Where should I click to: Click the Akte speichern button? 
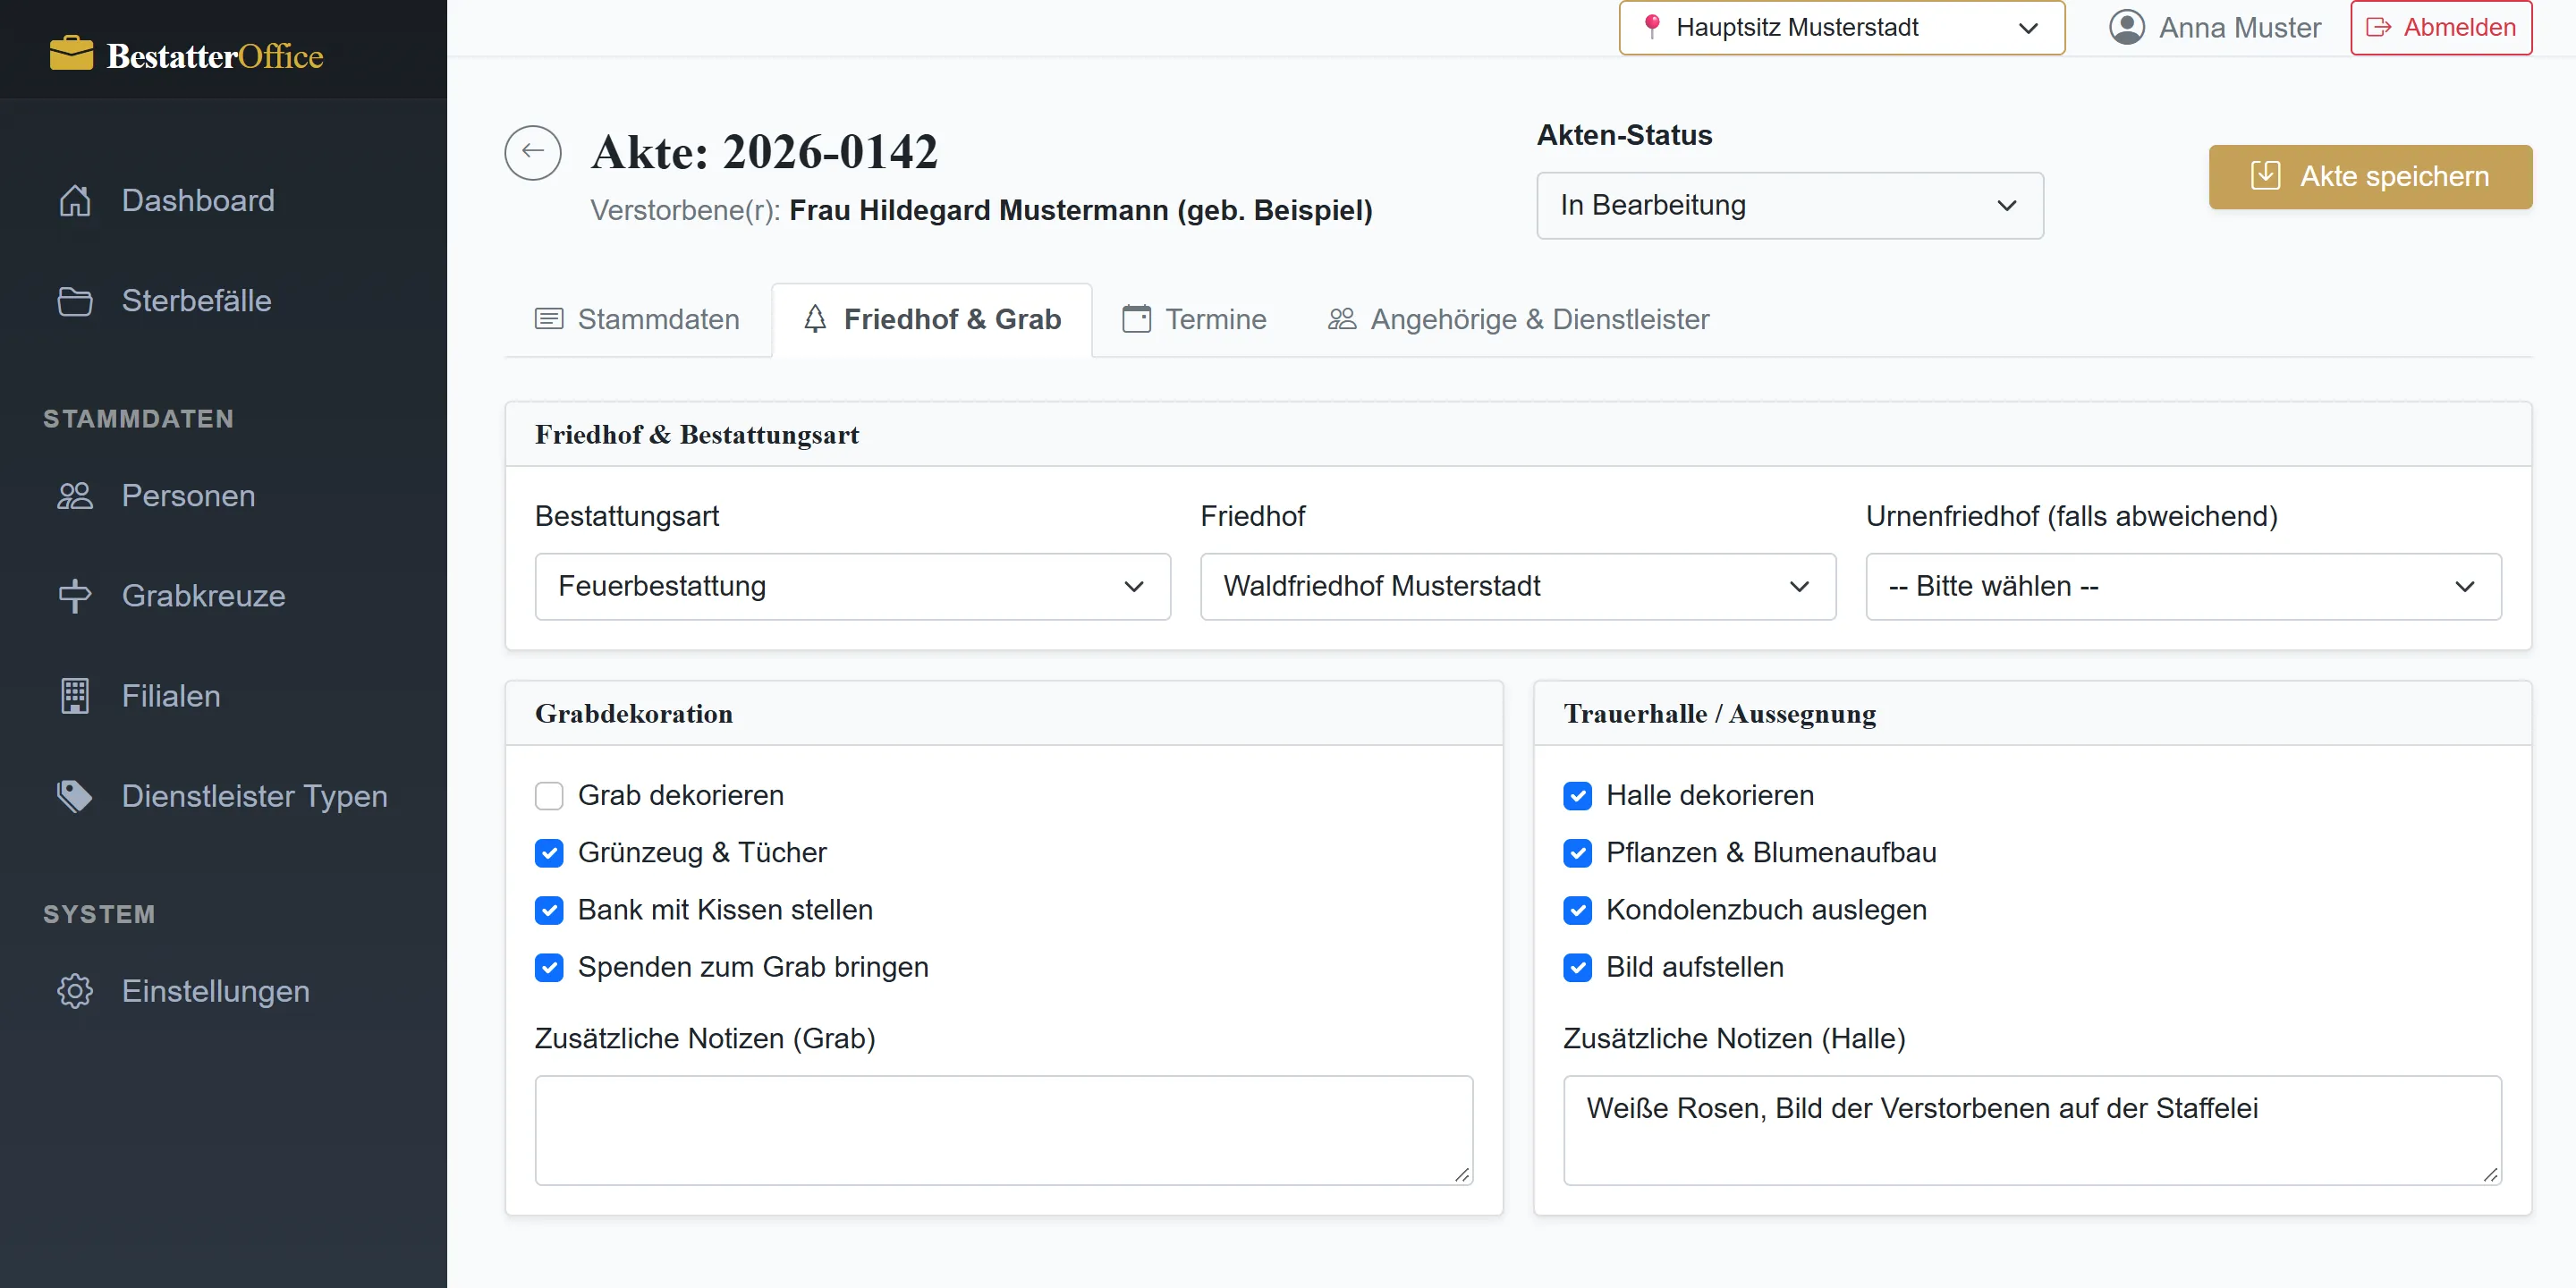[x=2370, y=176]
